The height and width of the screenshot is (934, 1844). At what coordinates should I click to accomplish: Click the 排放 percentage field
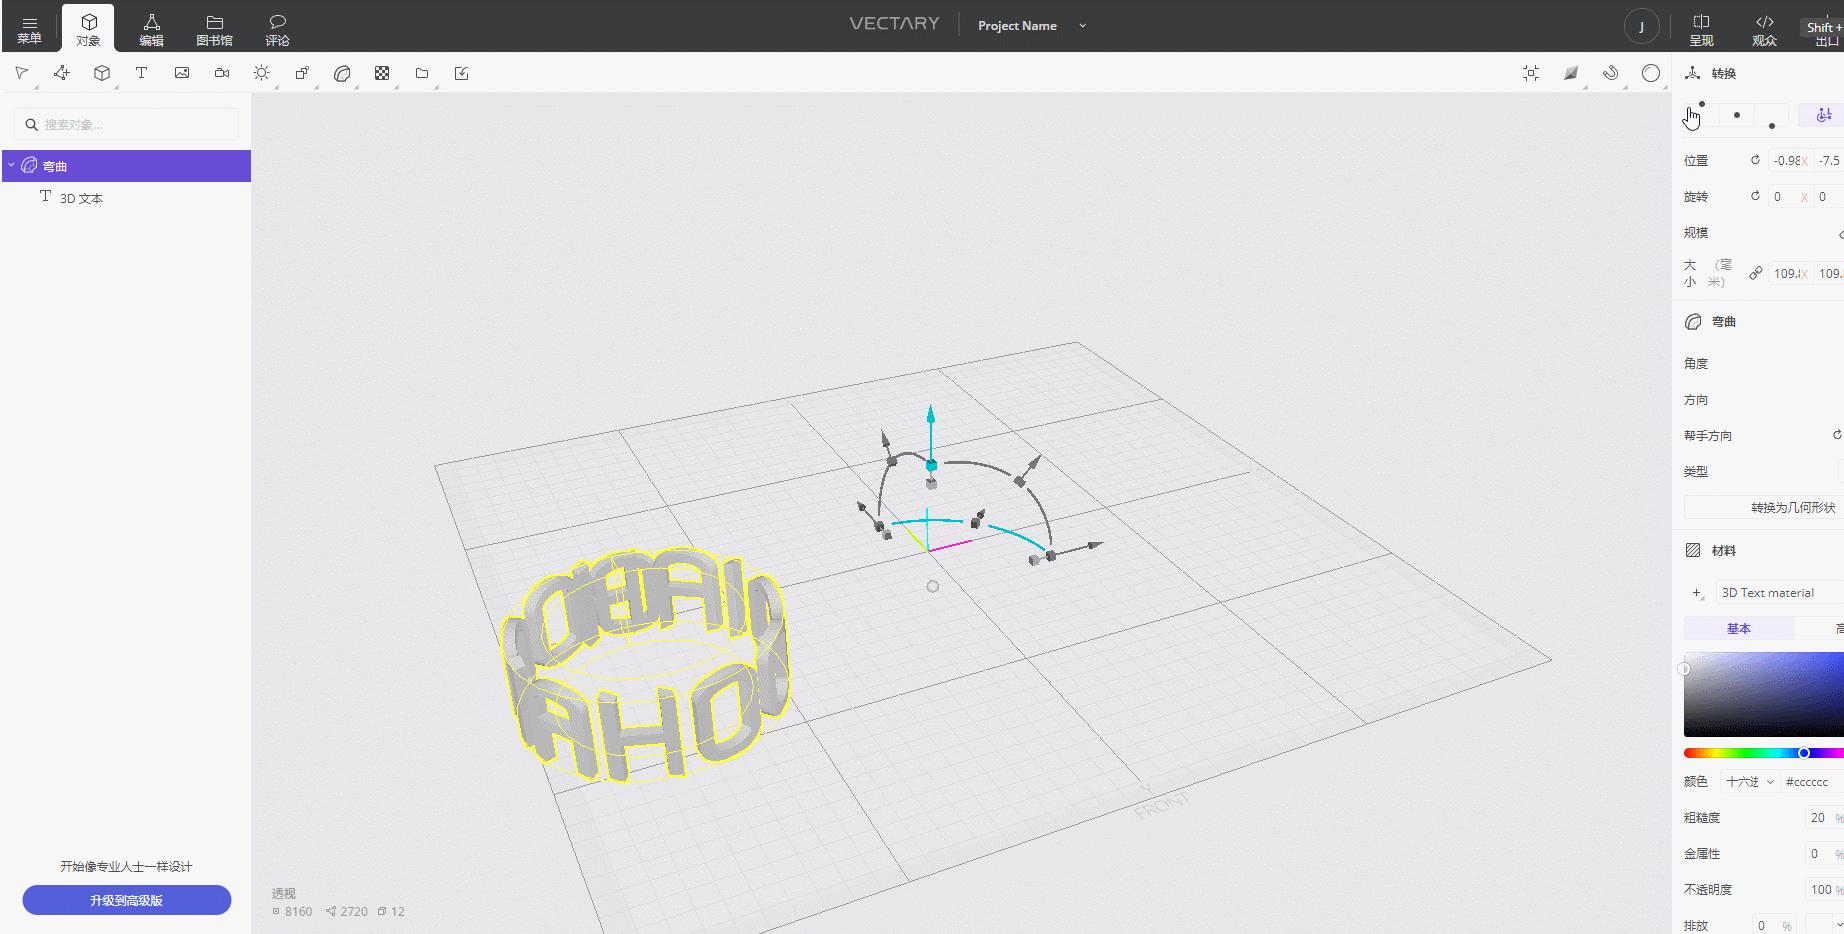[1774, 926]
